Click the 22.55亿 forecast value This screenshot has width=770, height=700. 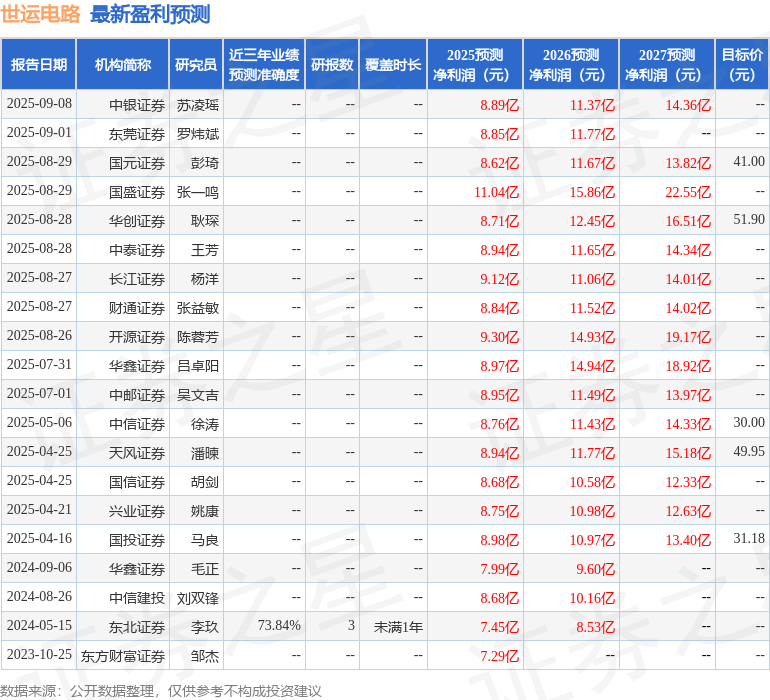688,192
